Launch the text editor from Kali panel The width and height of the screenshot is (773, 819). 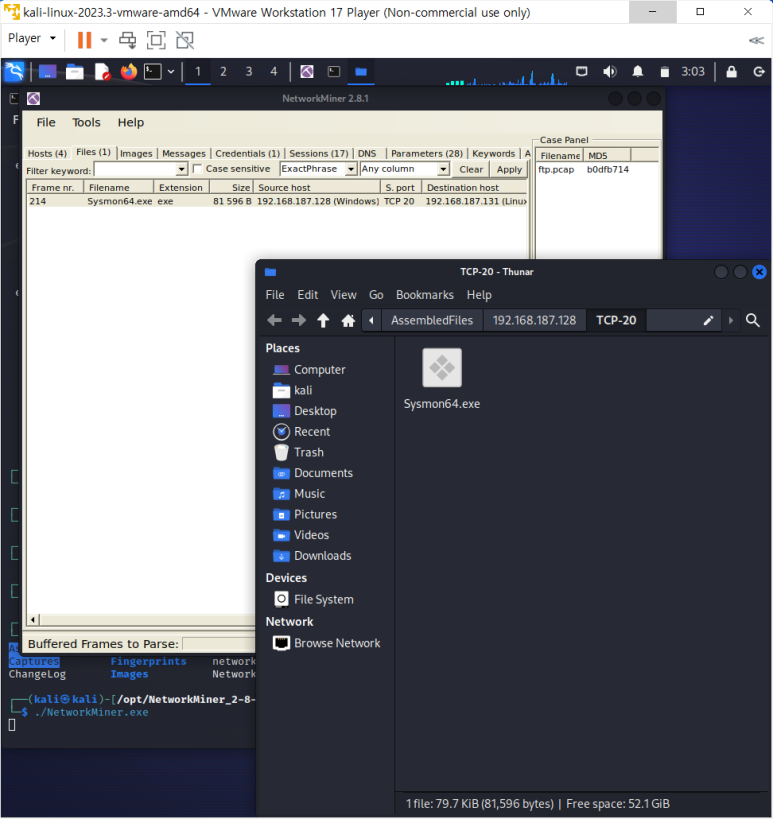102,72
